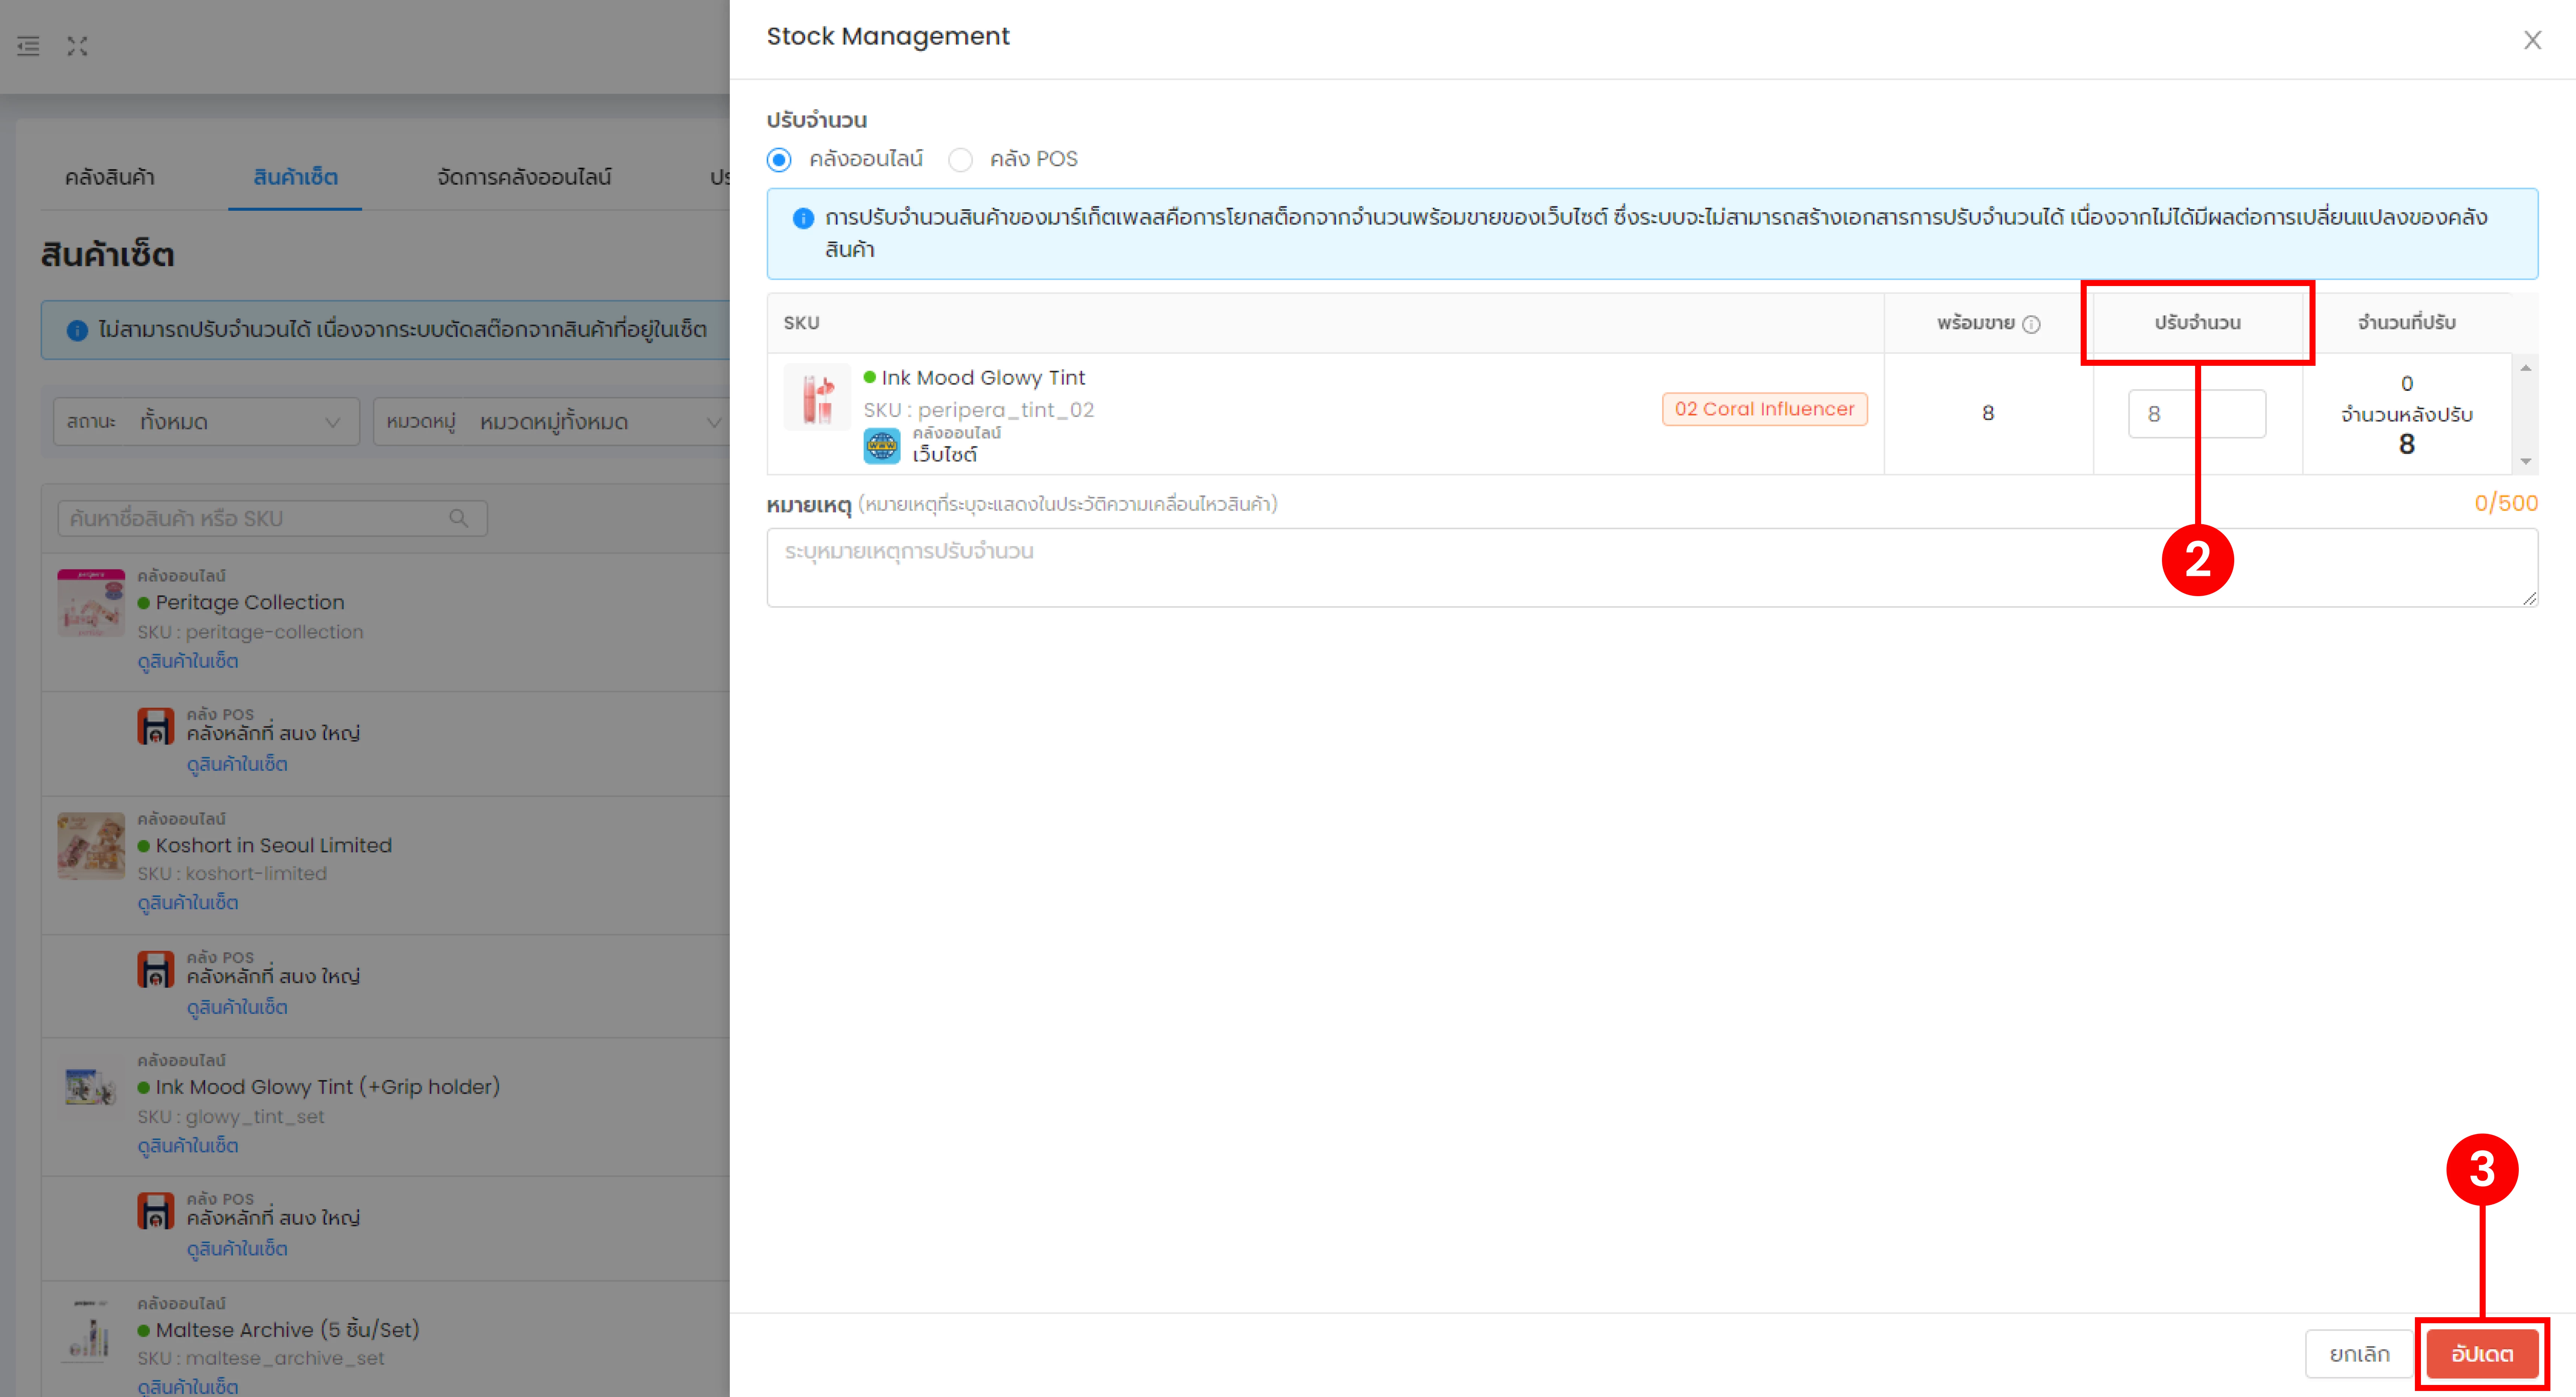Click the Stock Management panel title
Screen dimensions: 2576x1397
[x=888, y=36]
